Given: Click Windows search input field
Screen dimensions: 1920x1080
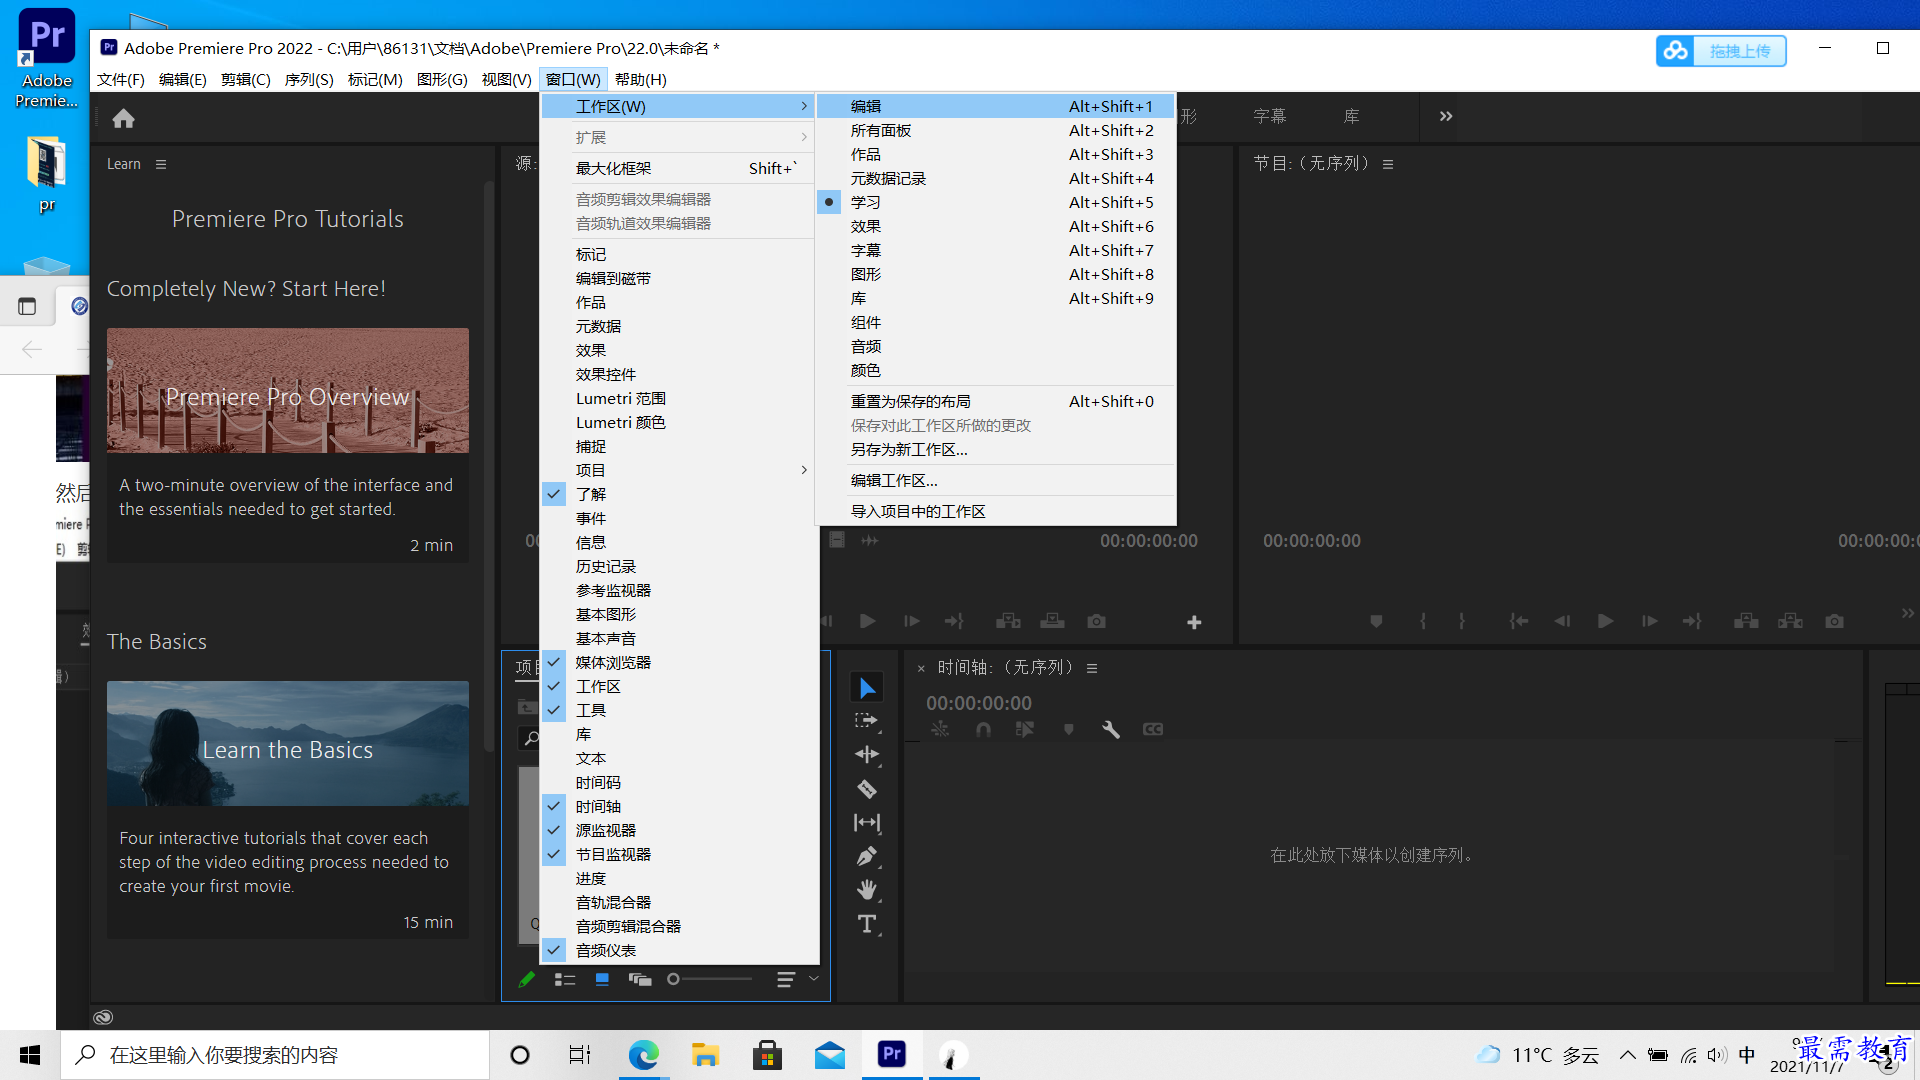Looking at the screenshot, I should [275, 1055].
